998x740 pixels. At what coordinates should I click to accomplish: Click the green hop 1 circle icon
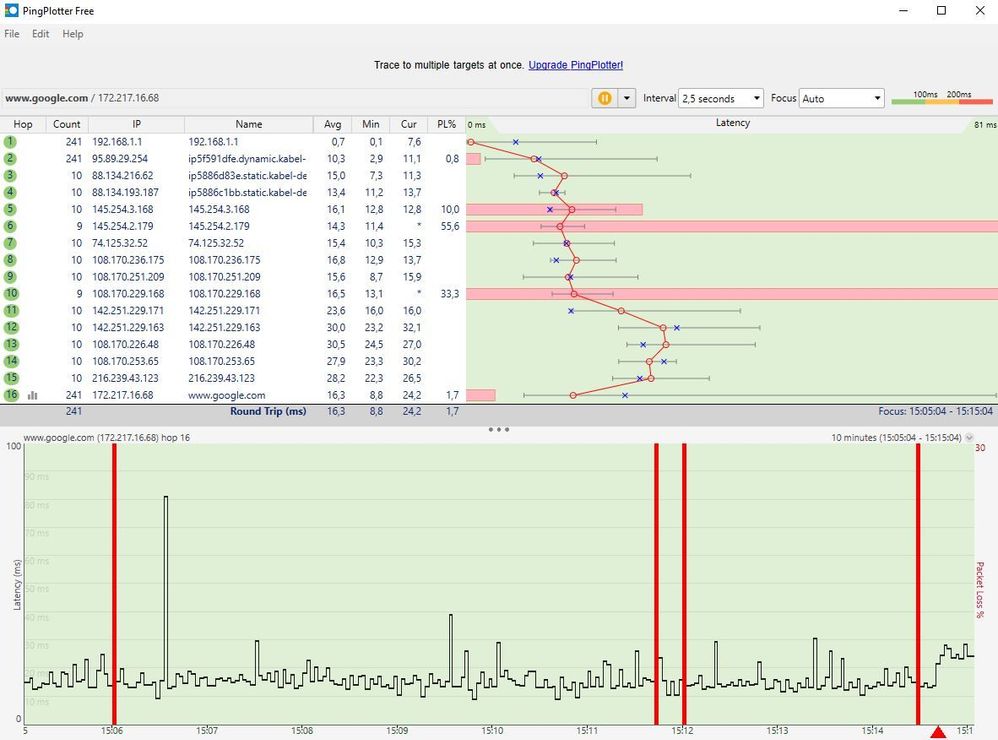click(10, 142)
